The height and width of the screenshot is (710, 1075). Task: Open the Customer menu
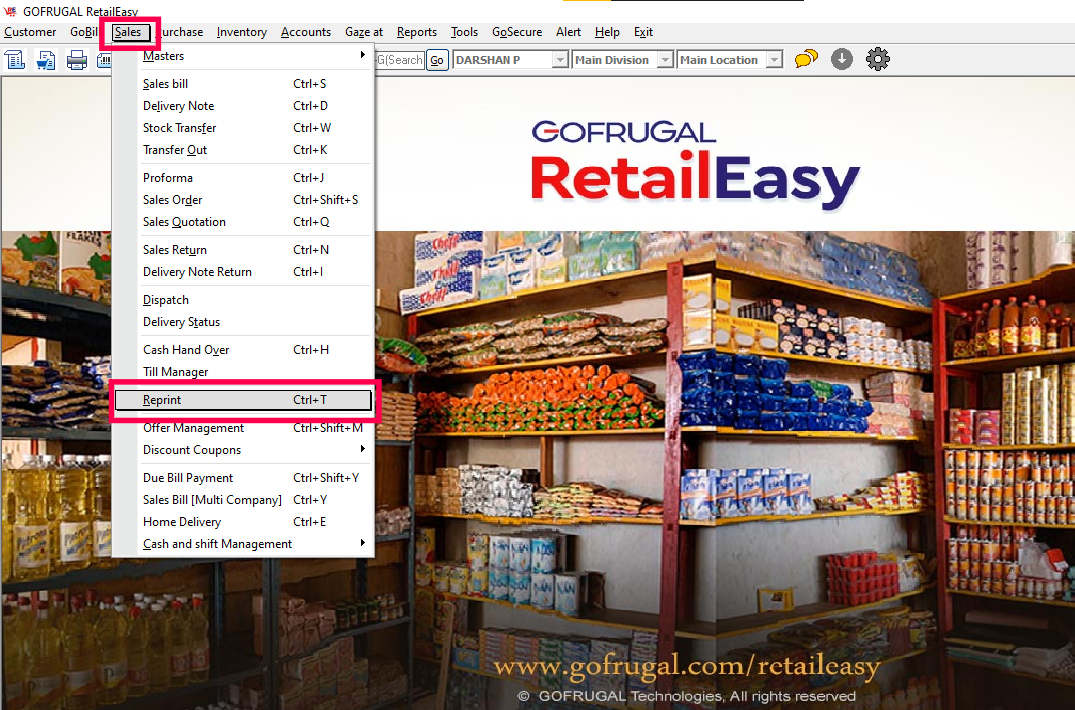tap(30, 32)
